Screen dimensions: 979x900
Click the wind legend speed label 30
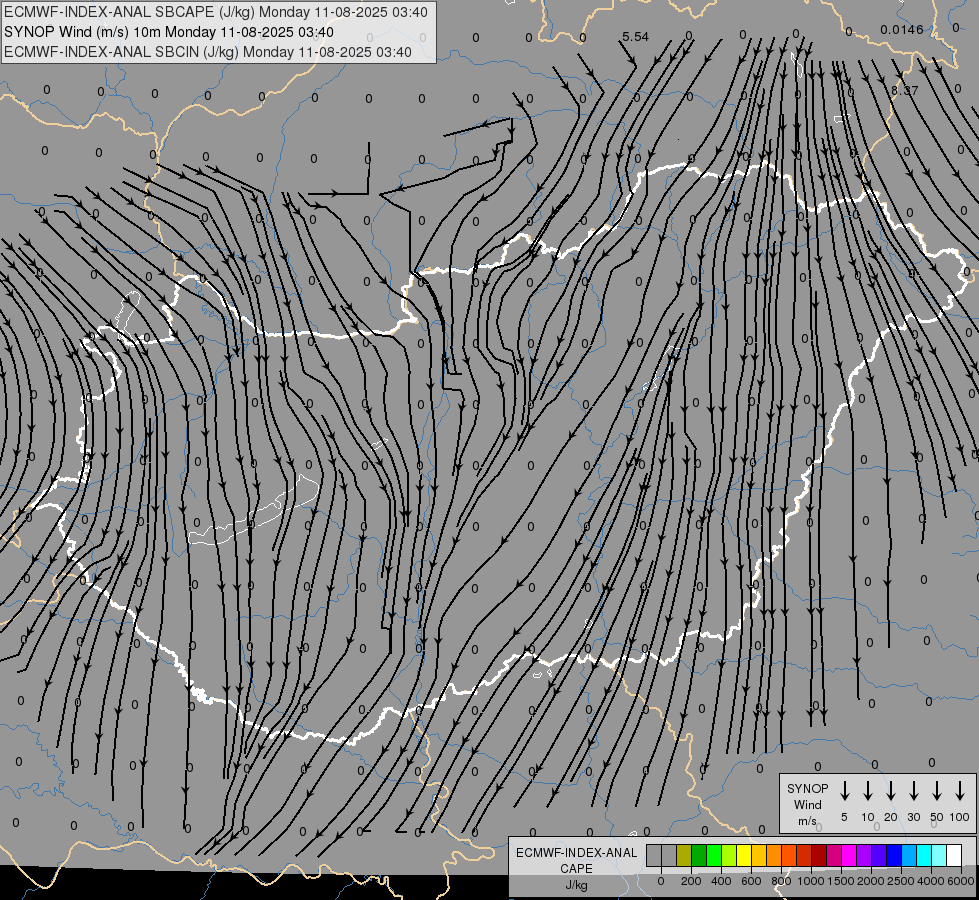click(913, 817)
